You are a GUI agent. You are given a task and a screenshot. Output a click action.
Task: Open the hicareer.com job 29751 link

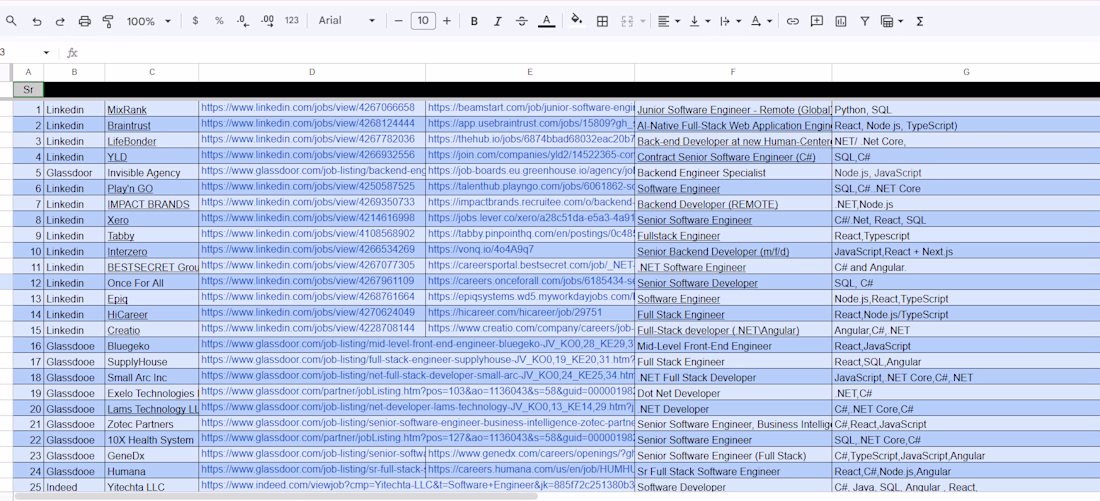[x=515, y=312]
